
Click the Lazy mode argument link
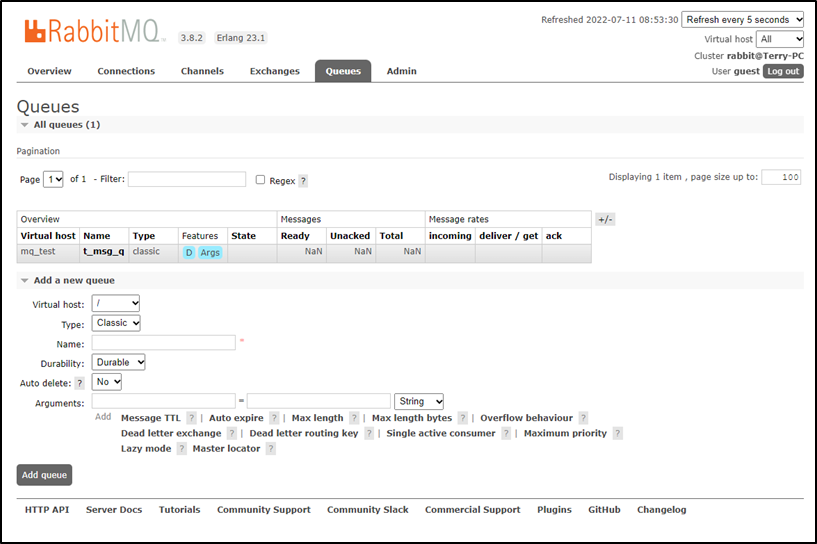[146, 449]
